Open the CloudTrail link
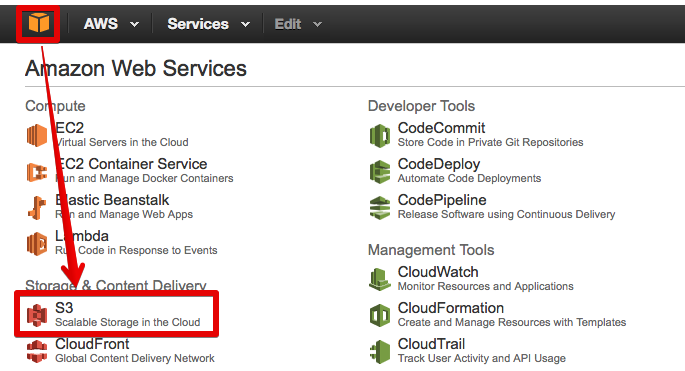Screen dimensions: 685x371 pyautogui.click(x=431, y=344)
